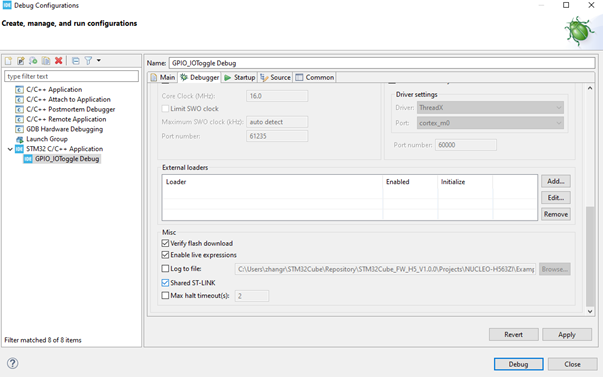The height and width of the screenshot is (377, 603).
Task: Click scrollbar down arrow in Debugger panel
Action: (590, 312)
